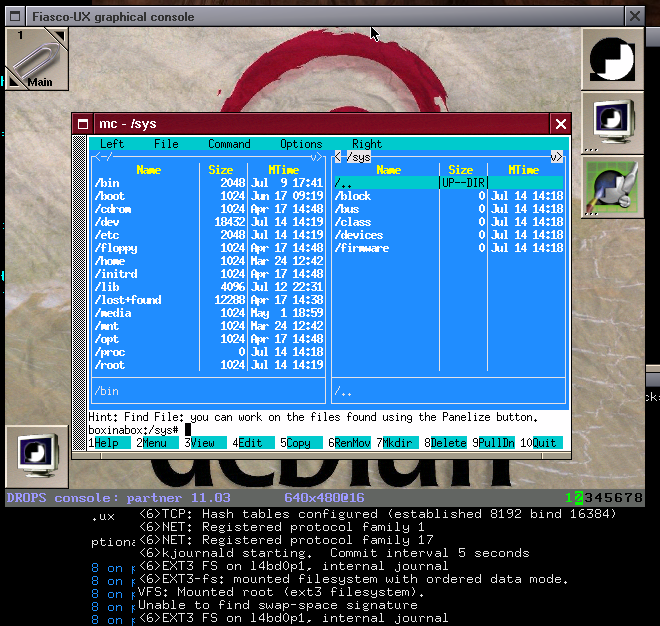Switch to virtual console 1 in DROPS bar
The height and width of the screenshot is (626, 660).
[569, 498]
